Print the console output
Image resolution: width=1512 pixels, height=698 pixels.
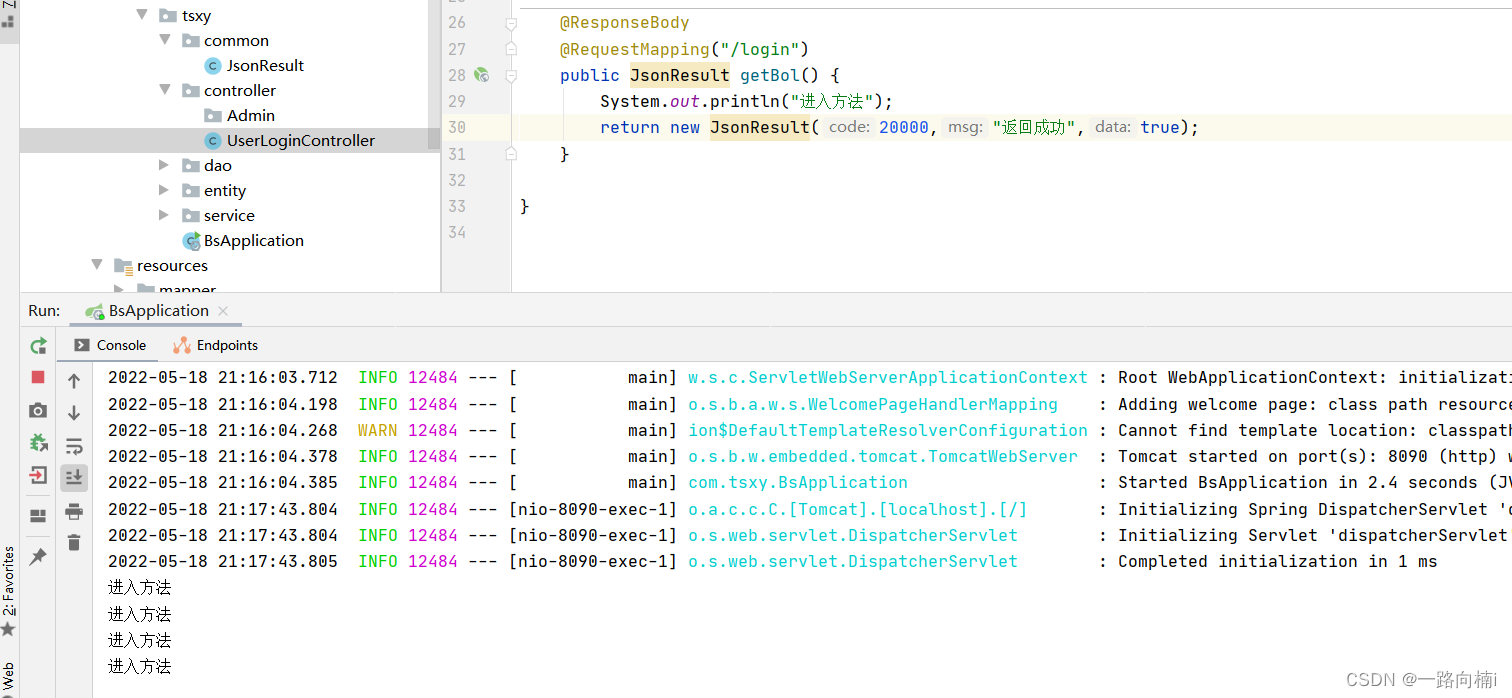point(74,511)
